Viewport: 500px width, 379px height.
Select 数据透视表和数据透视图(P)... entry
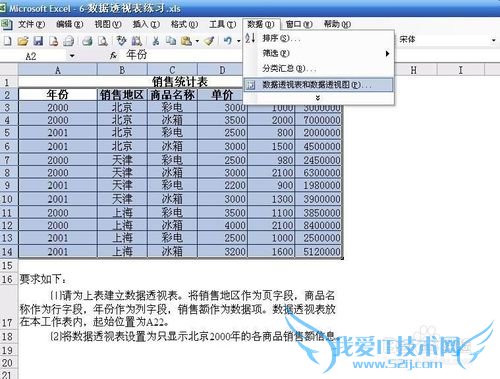pyautogui.click(x=319, y=85)
